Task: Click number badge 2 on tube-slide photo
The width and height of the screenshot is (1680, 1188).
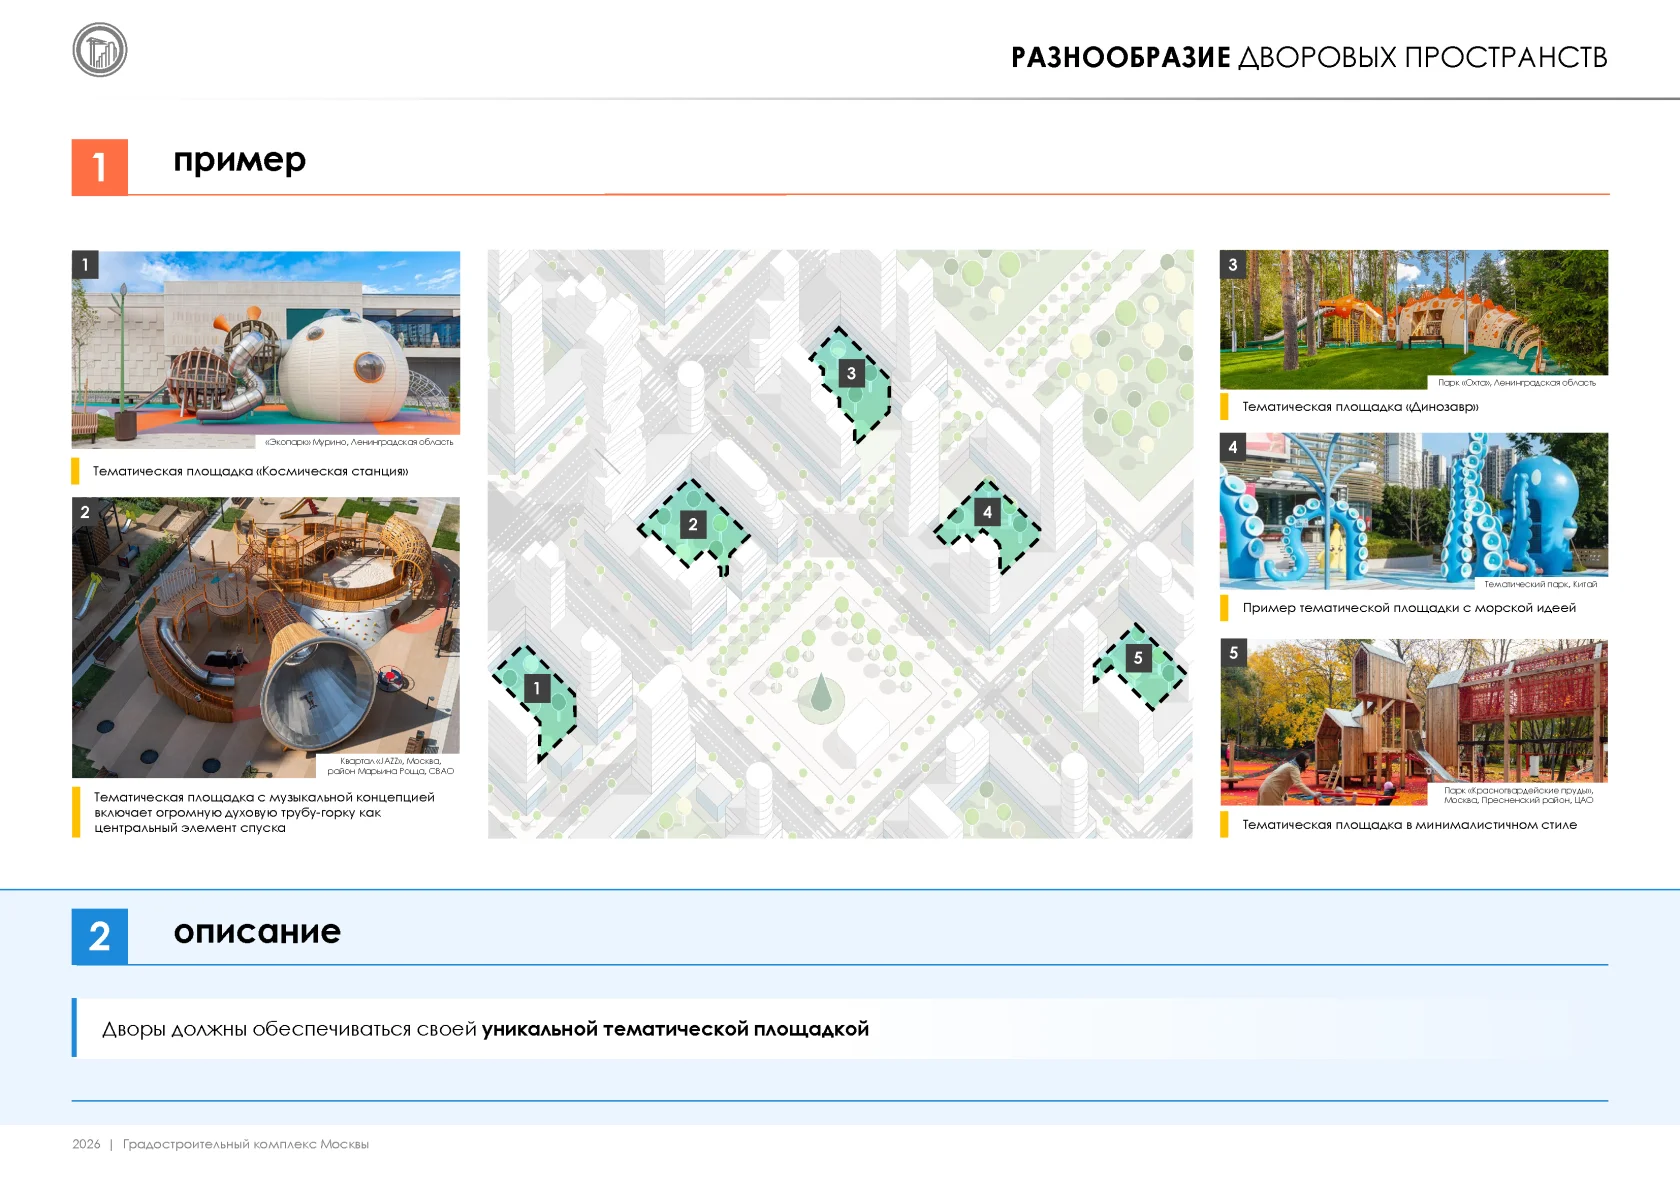Action: click(85, 511)
